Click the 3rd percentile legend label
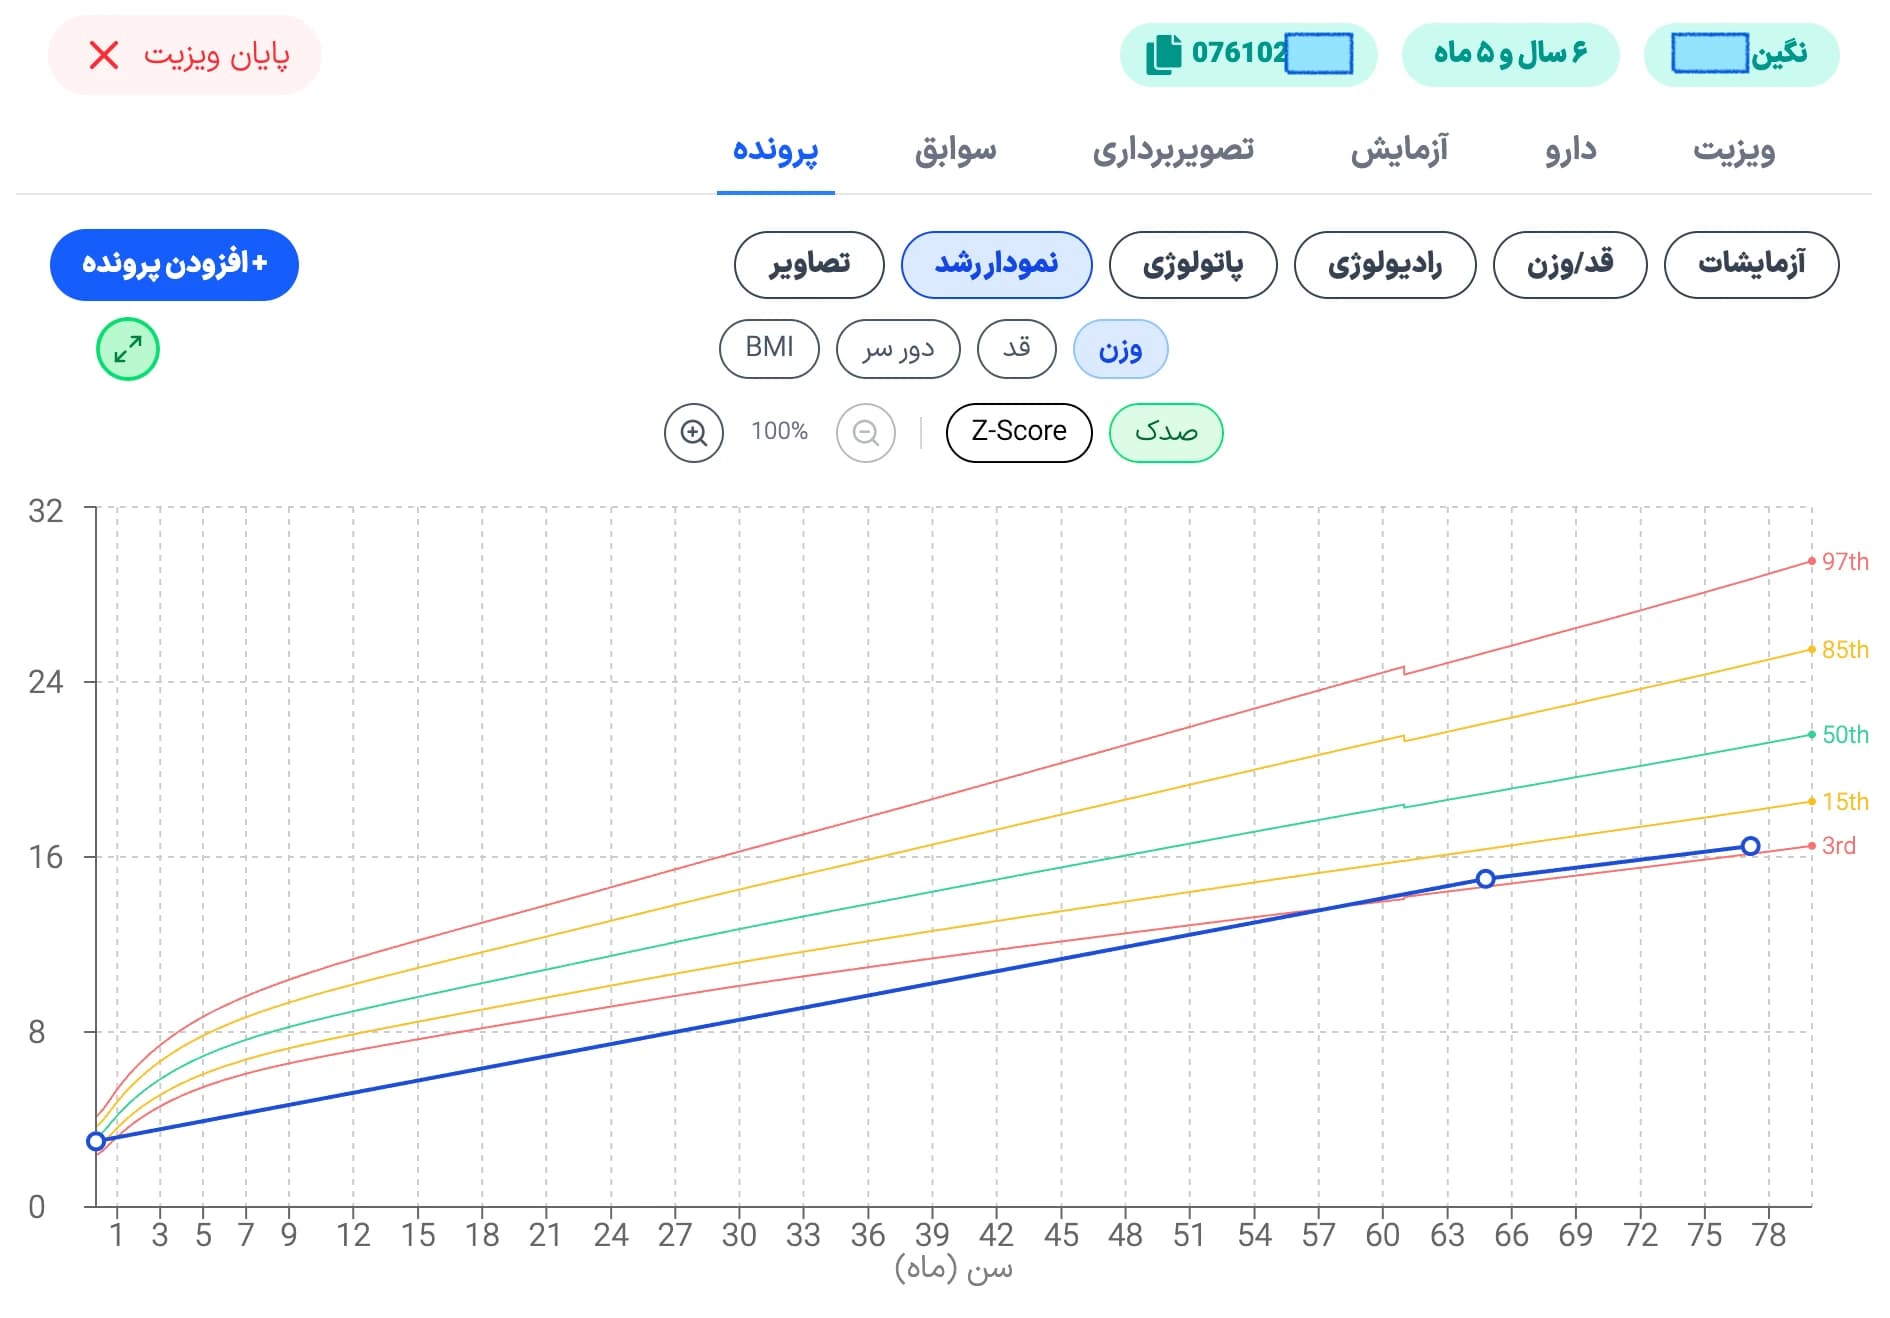The width and height of the screenshot is (1890, 1318). (x=1838, y=846)
